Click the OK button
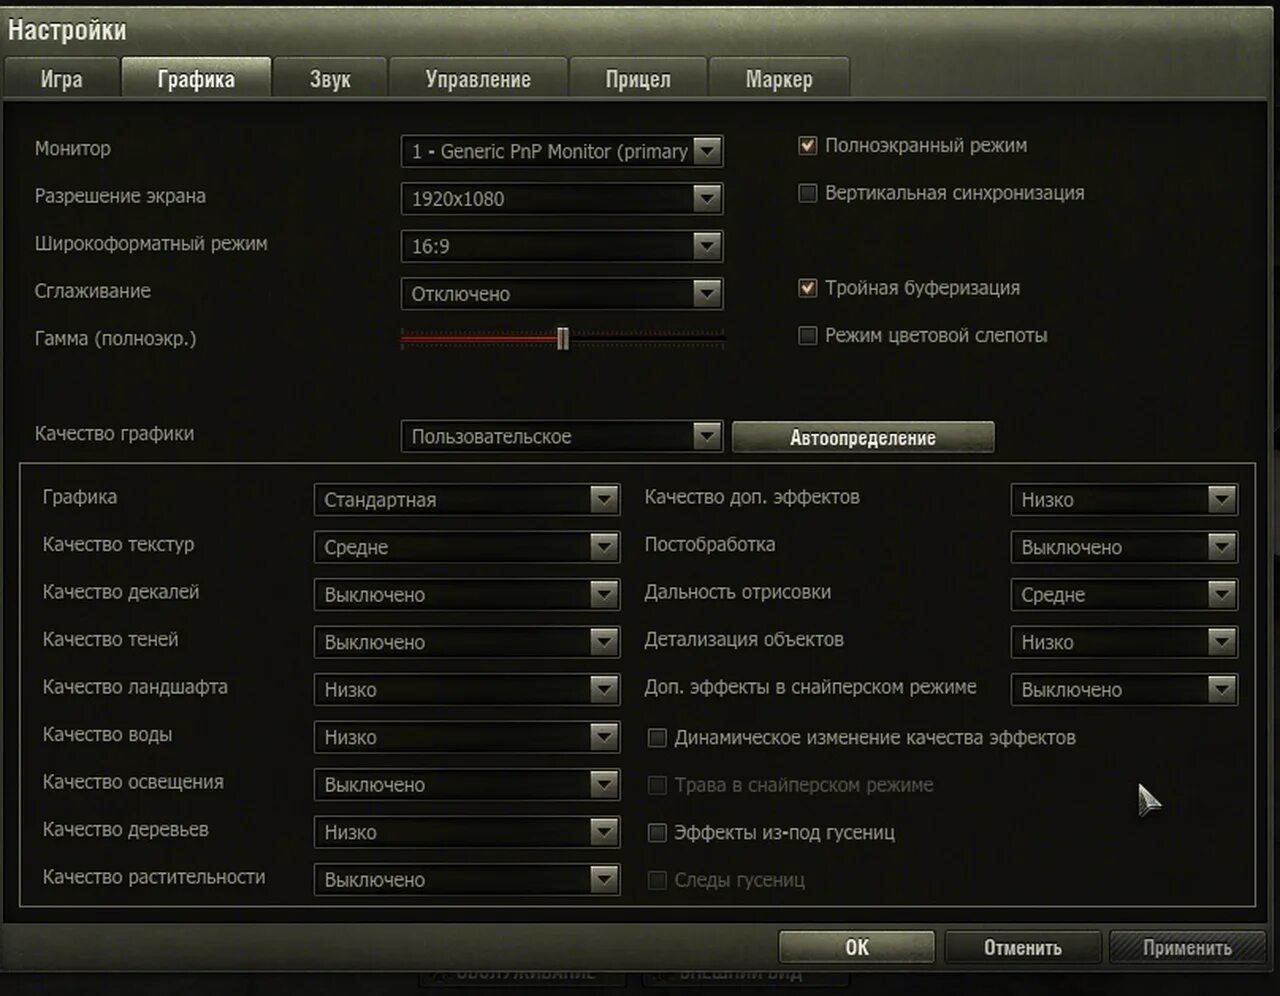Image resolution: width=1280 pixels, height=996 pixels. pos(857,947)
